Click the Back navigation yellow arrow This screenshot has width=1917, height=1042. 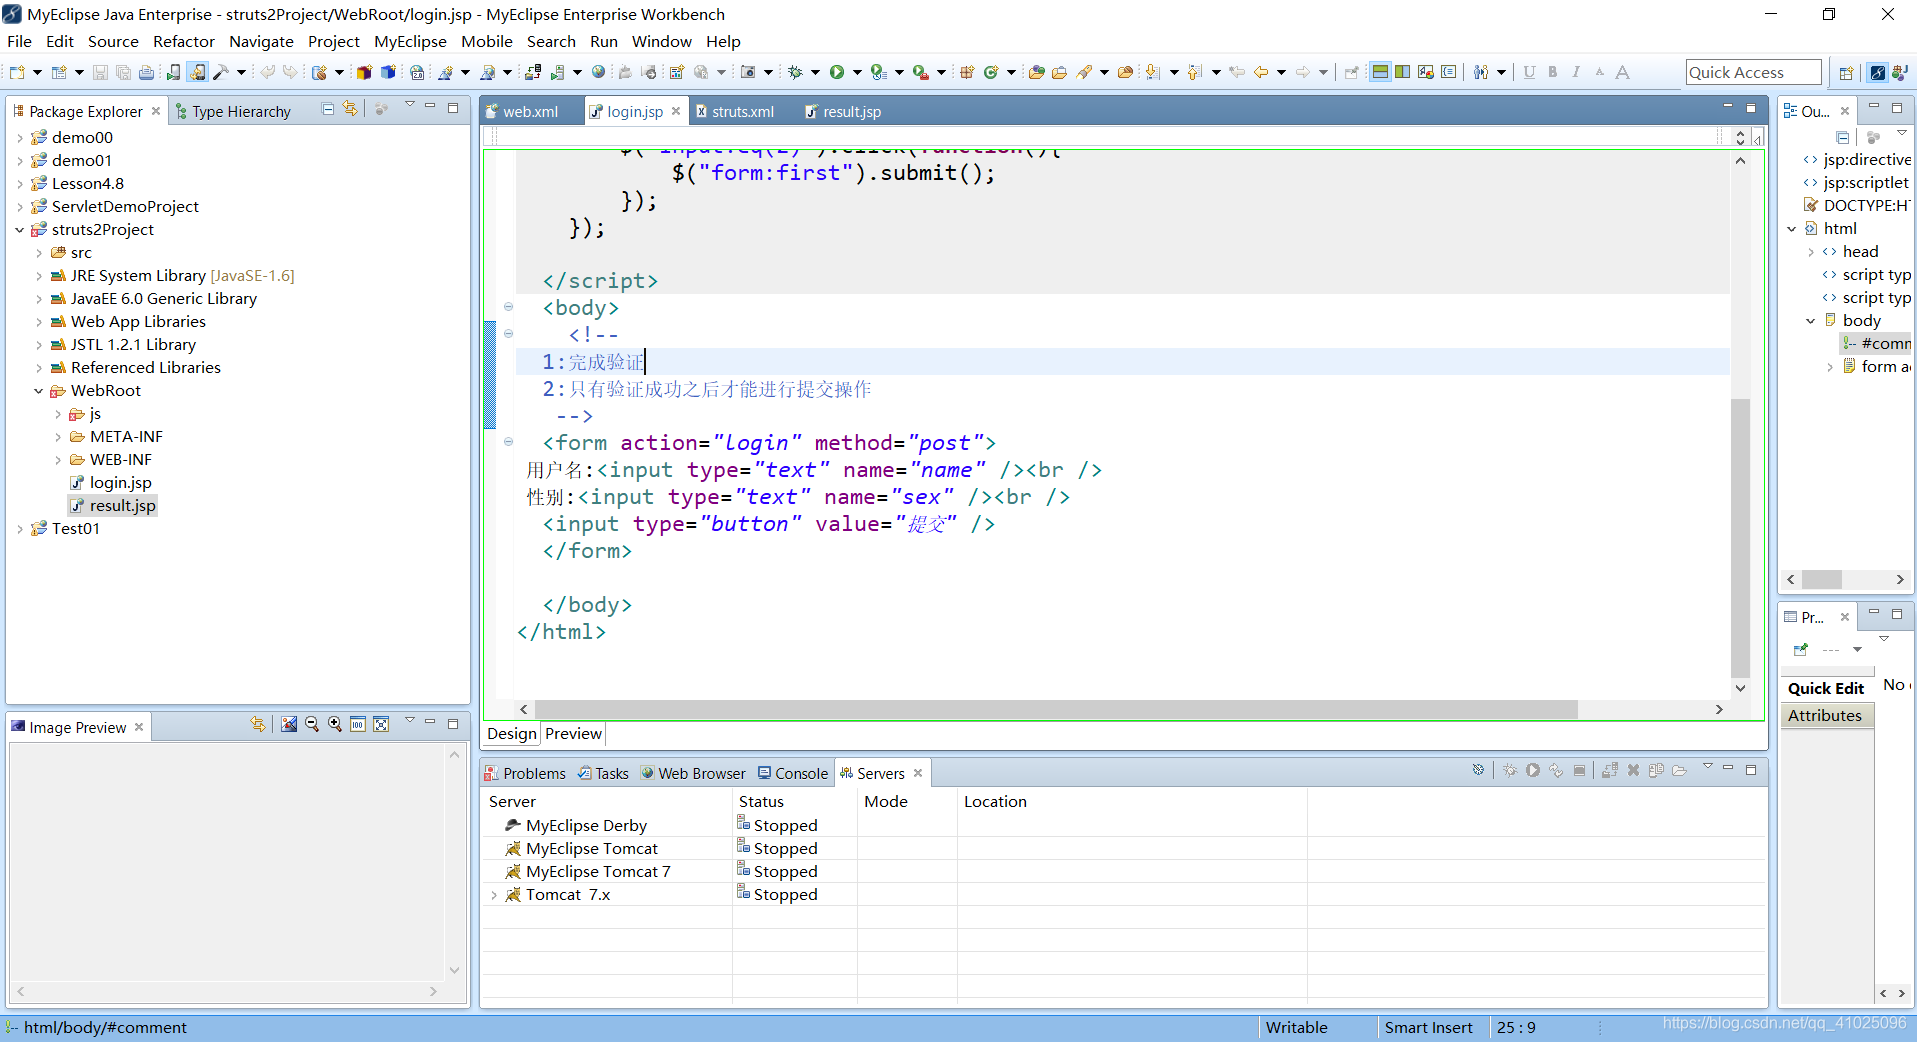(x=1261, y=72)
